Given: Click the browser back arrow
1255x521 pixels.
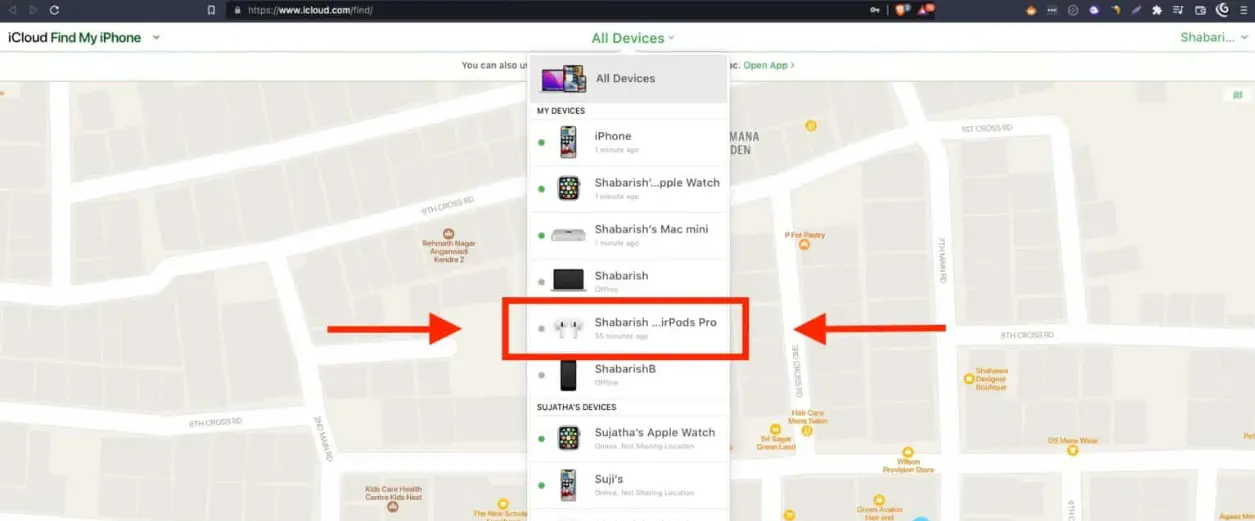Looking at the screenshot, I should pos(14,10).
